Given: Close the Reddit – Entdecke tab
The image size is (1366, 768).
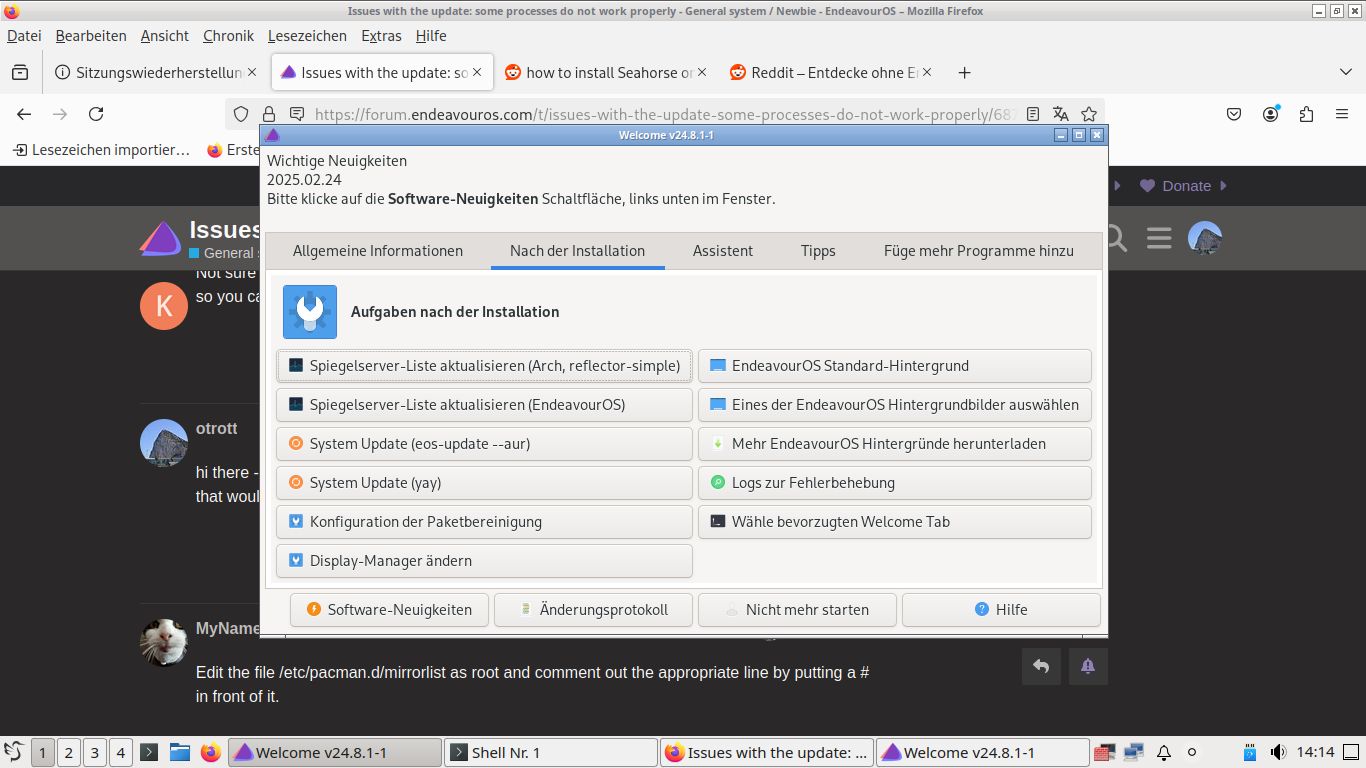Looking at the screenshot, I should tap(927, 73).
